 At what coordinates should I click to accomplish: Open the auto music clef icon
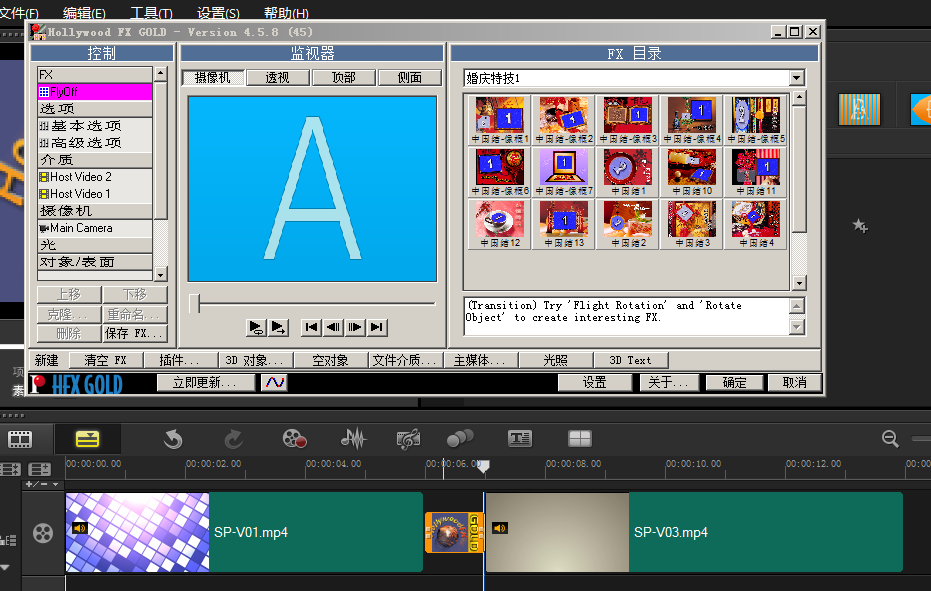click(408, 439)
